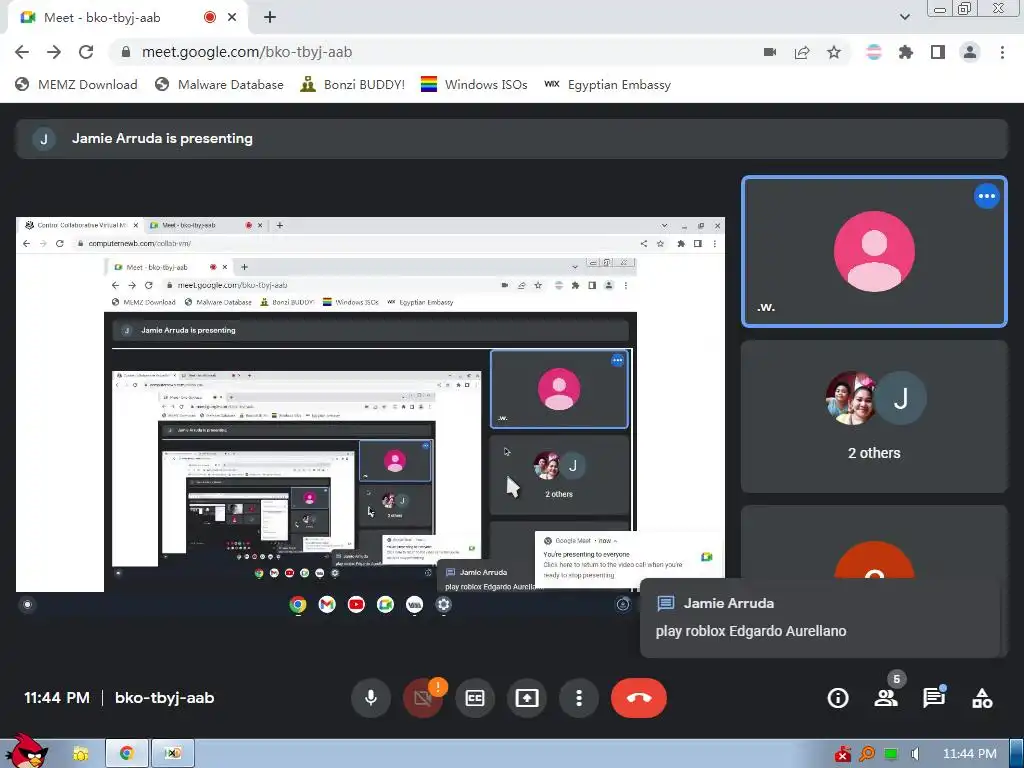Click Chrome icon in presented screen shelf

pos(298,605)
